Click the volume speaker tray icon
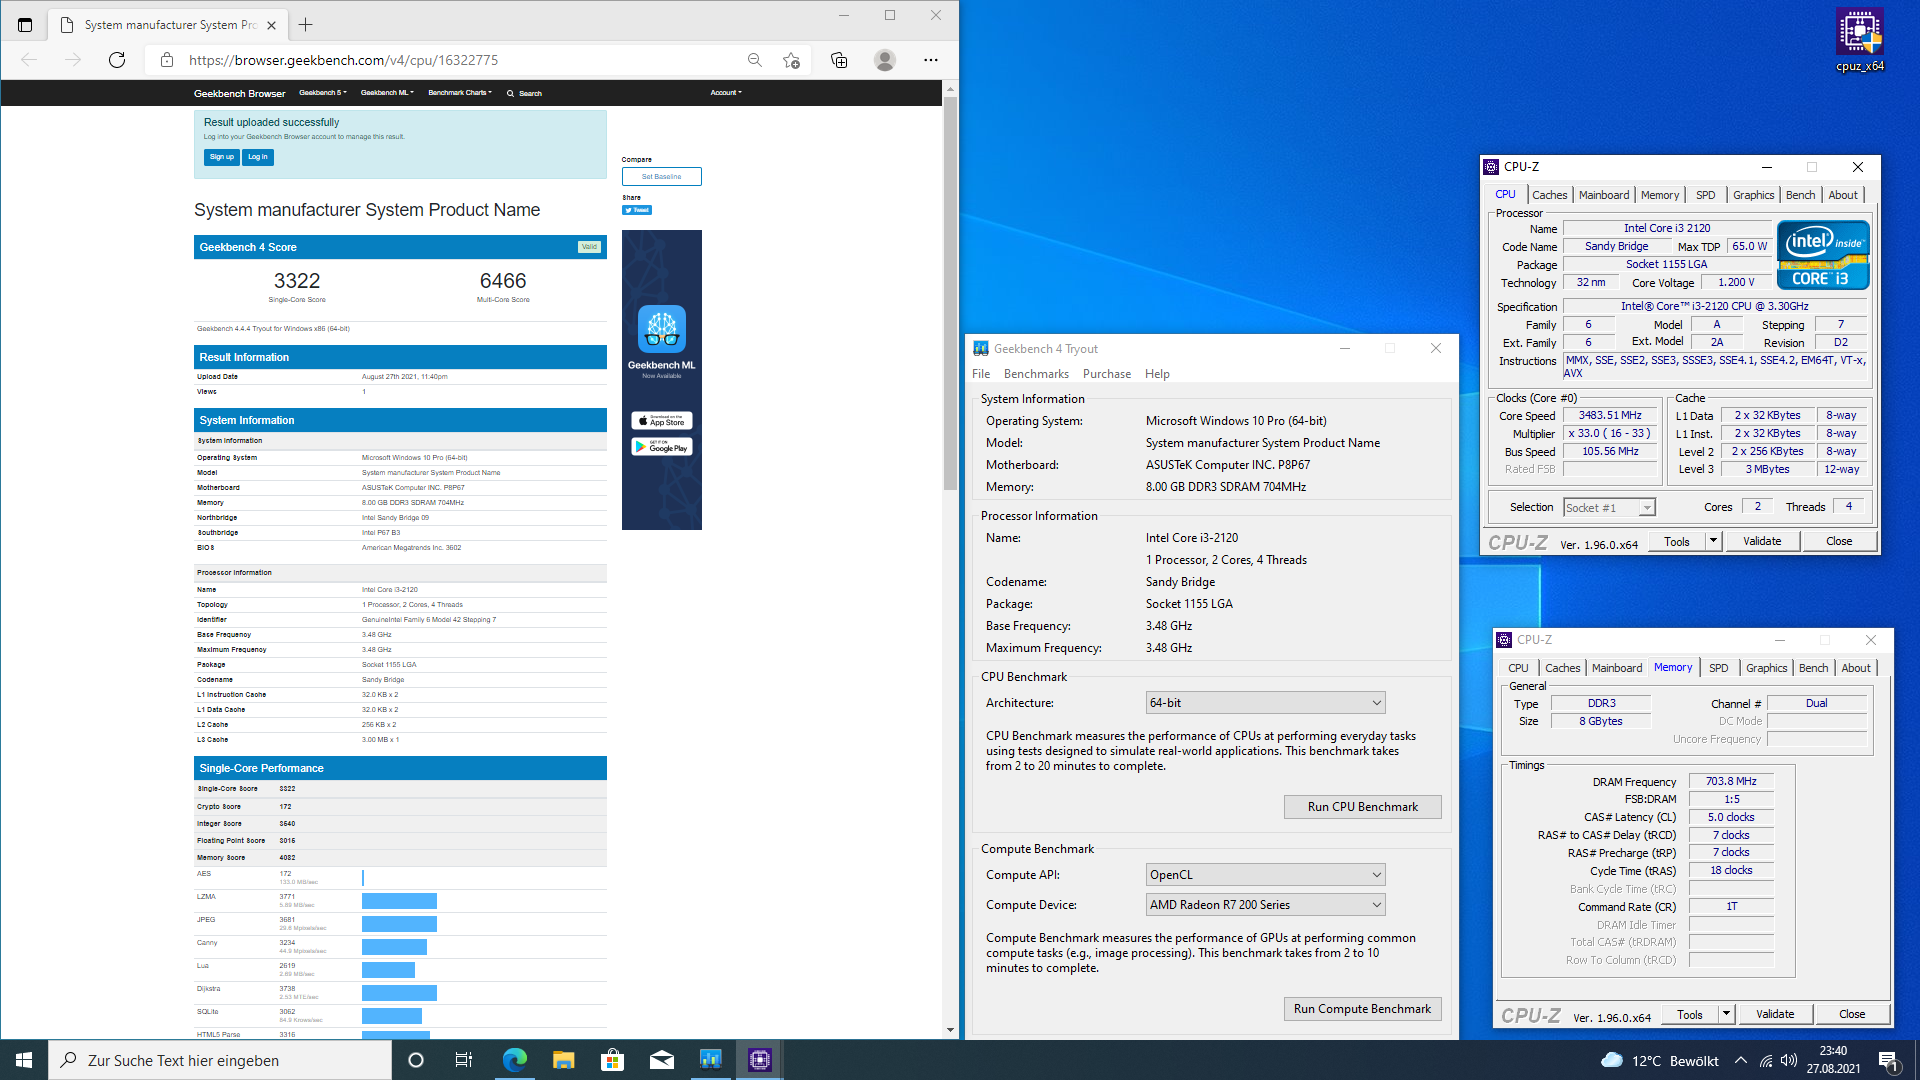Image resolution: width=1920 pixels, height=1080 pixels. coord(1789,1060)
